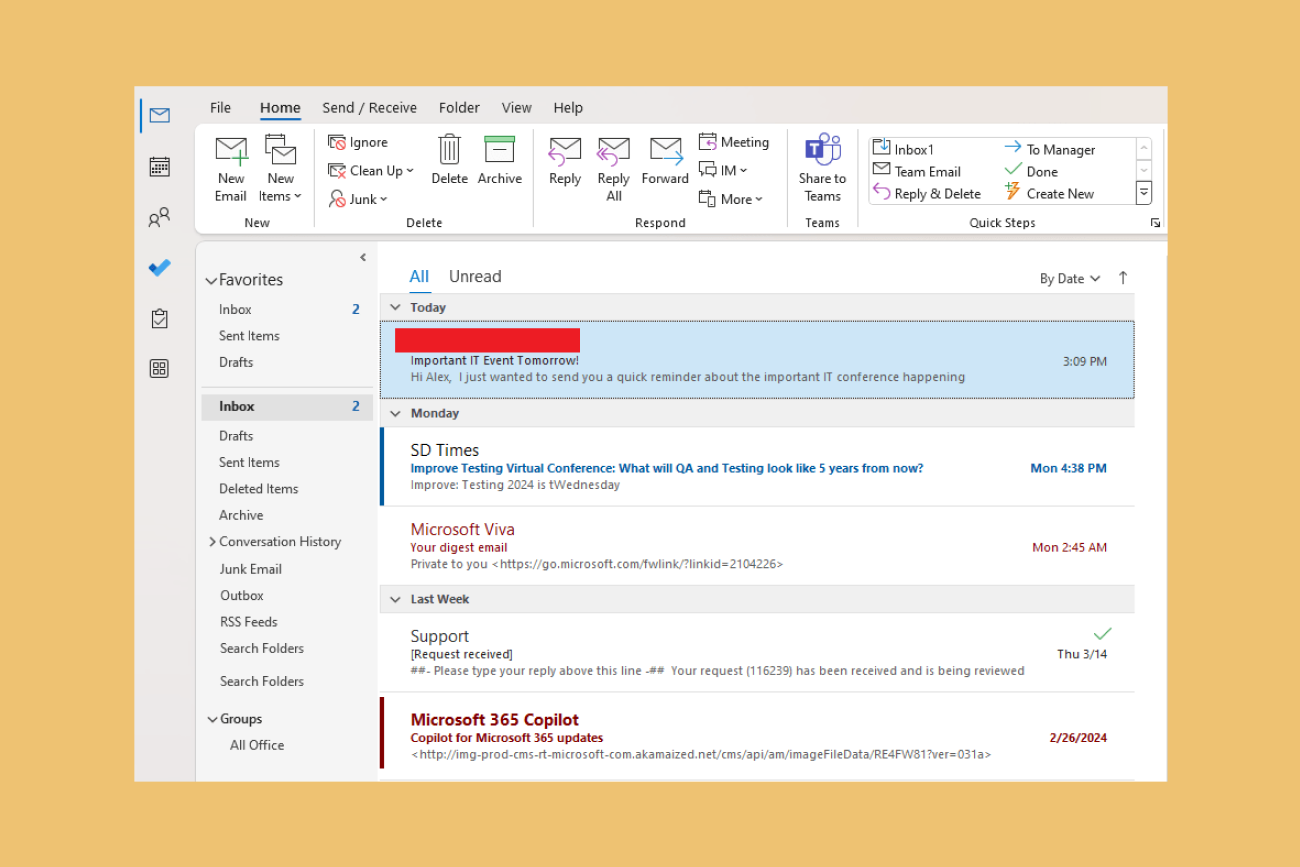Image resolution: width=1300 pixels, height=867 pixels.
Task: Choose Reply All in the ribbon
Action: 614,168
